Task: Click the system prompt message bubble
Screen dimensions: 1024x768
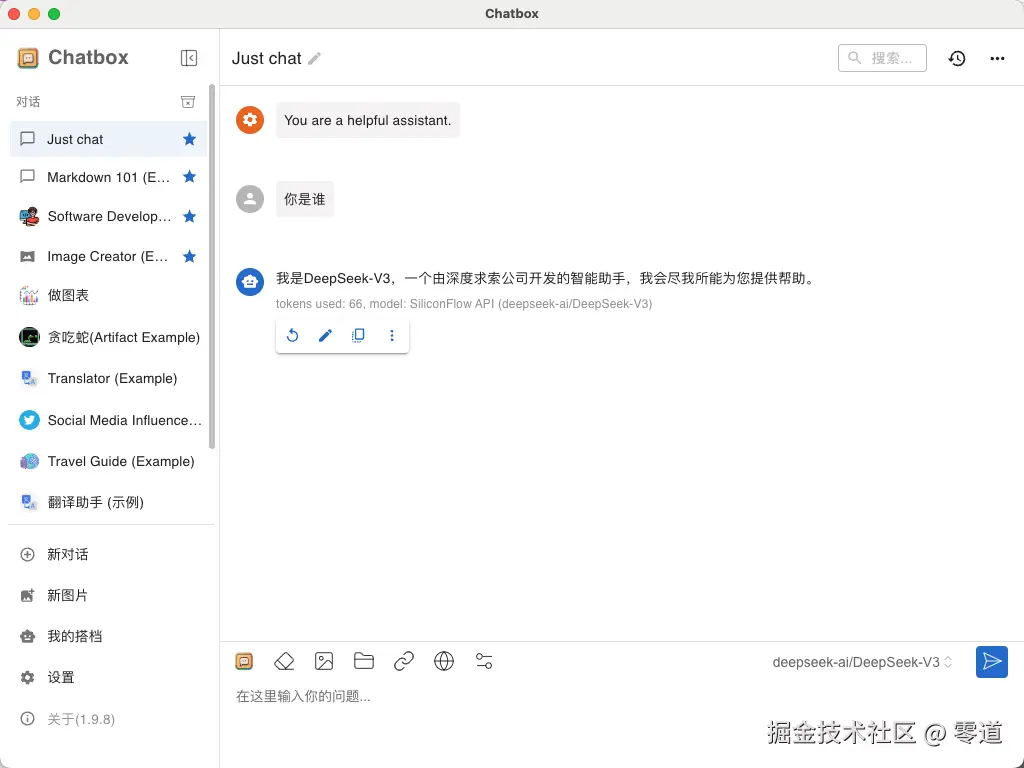Action: [x=368, y=120]
